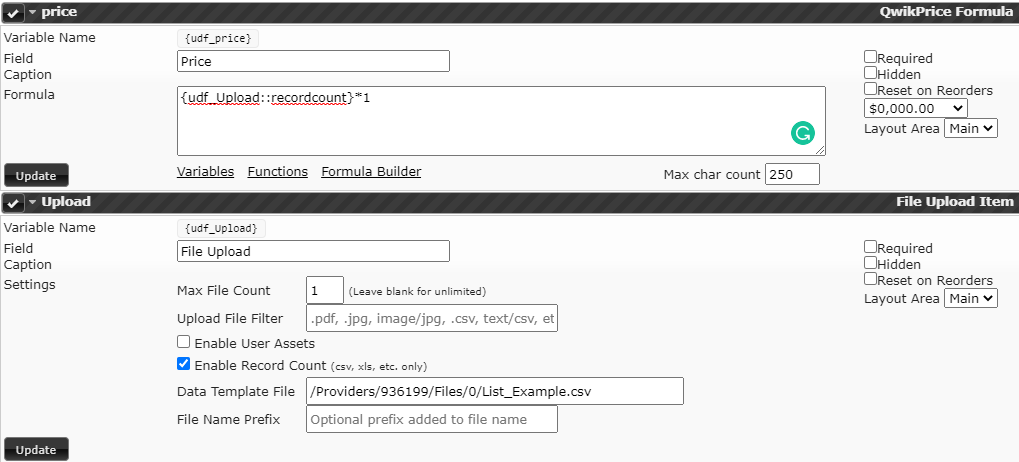
Task: Open the Variables link
Action: 205,172
